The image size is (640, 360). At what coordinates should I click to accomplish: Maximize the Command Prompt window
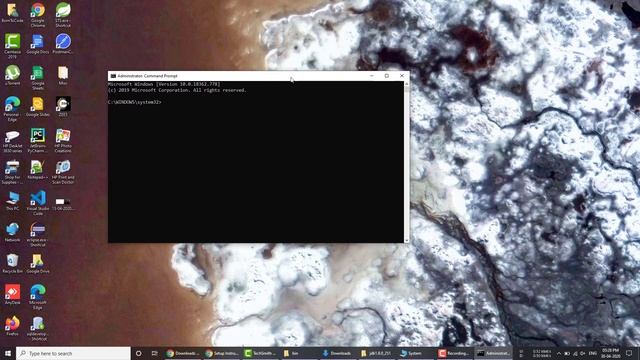(387, 76)
